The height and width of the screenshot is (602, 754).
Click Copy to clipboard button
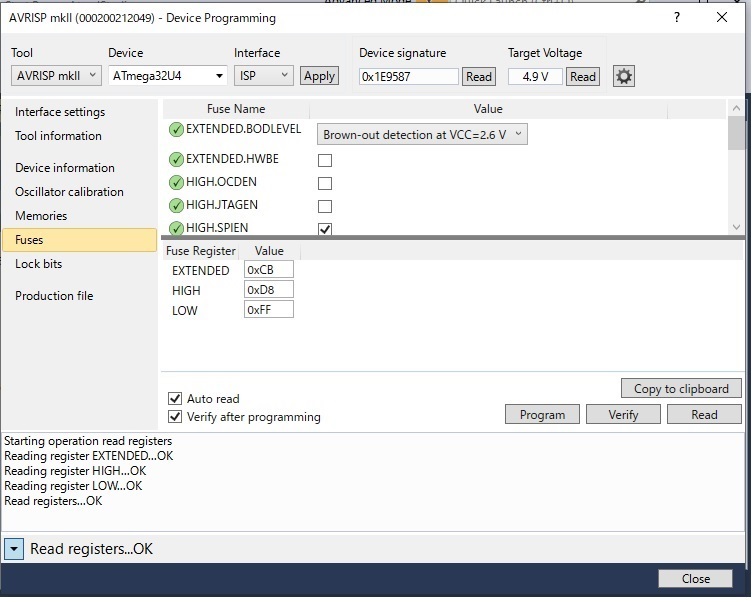681,389
